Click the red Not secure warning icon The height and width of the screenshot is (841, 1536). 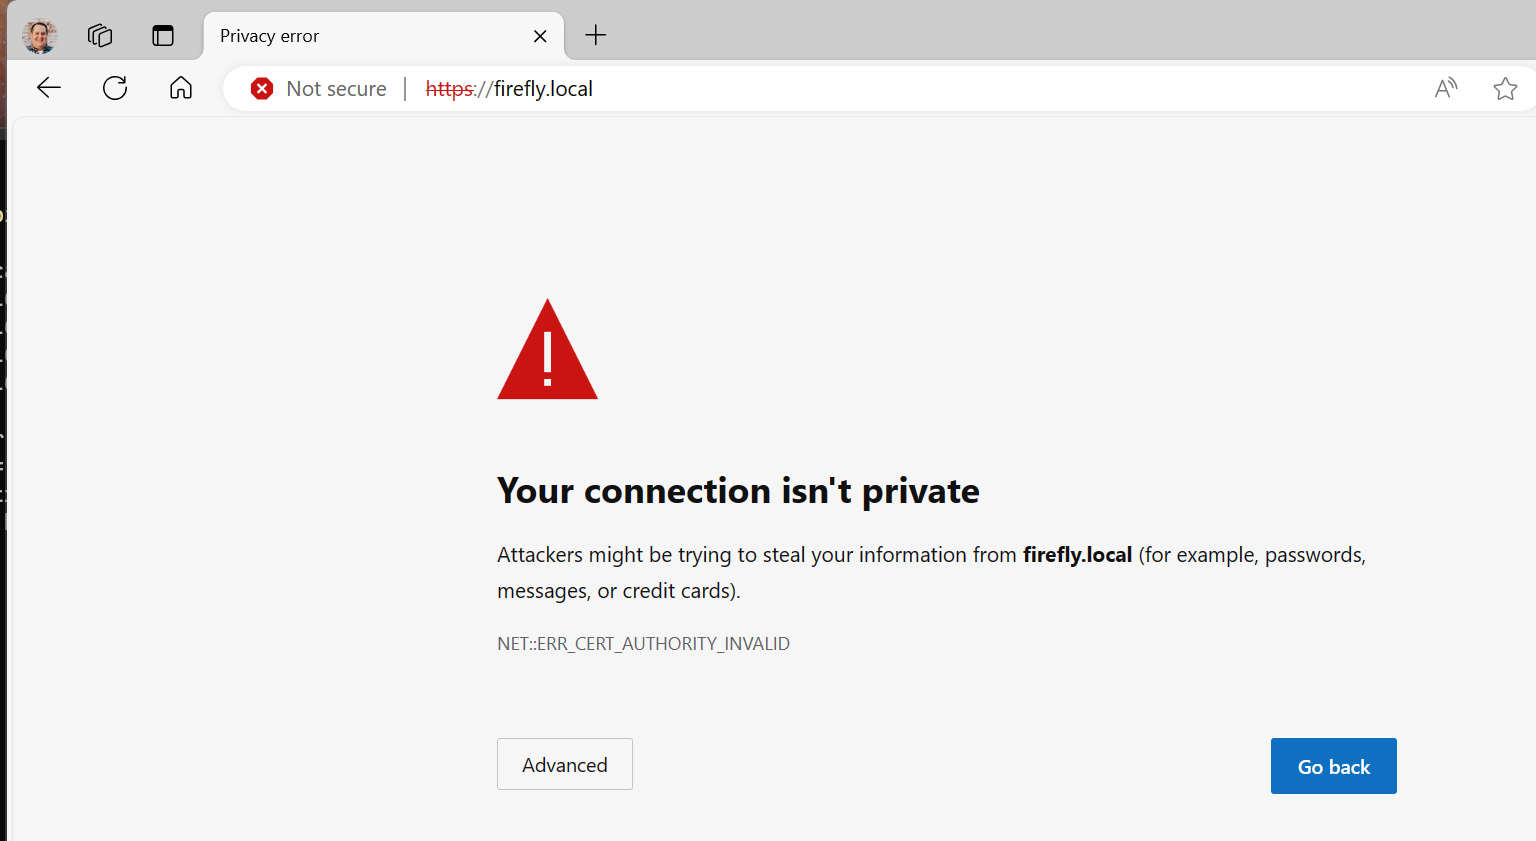click(262, 89)
